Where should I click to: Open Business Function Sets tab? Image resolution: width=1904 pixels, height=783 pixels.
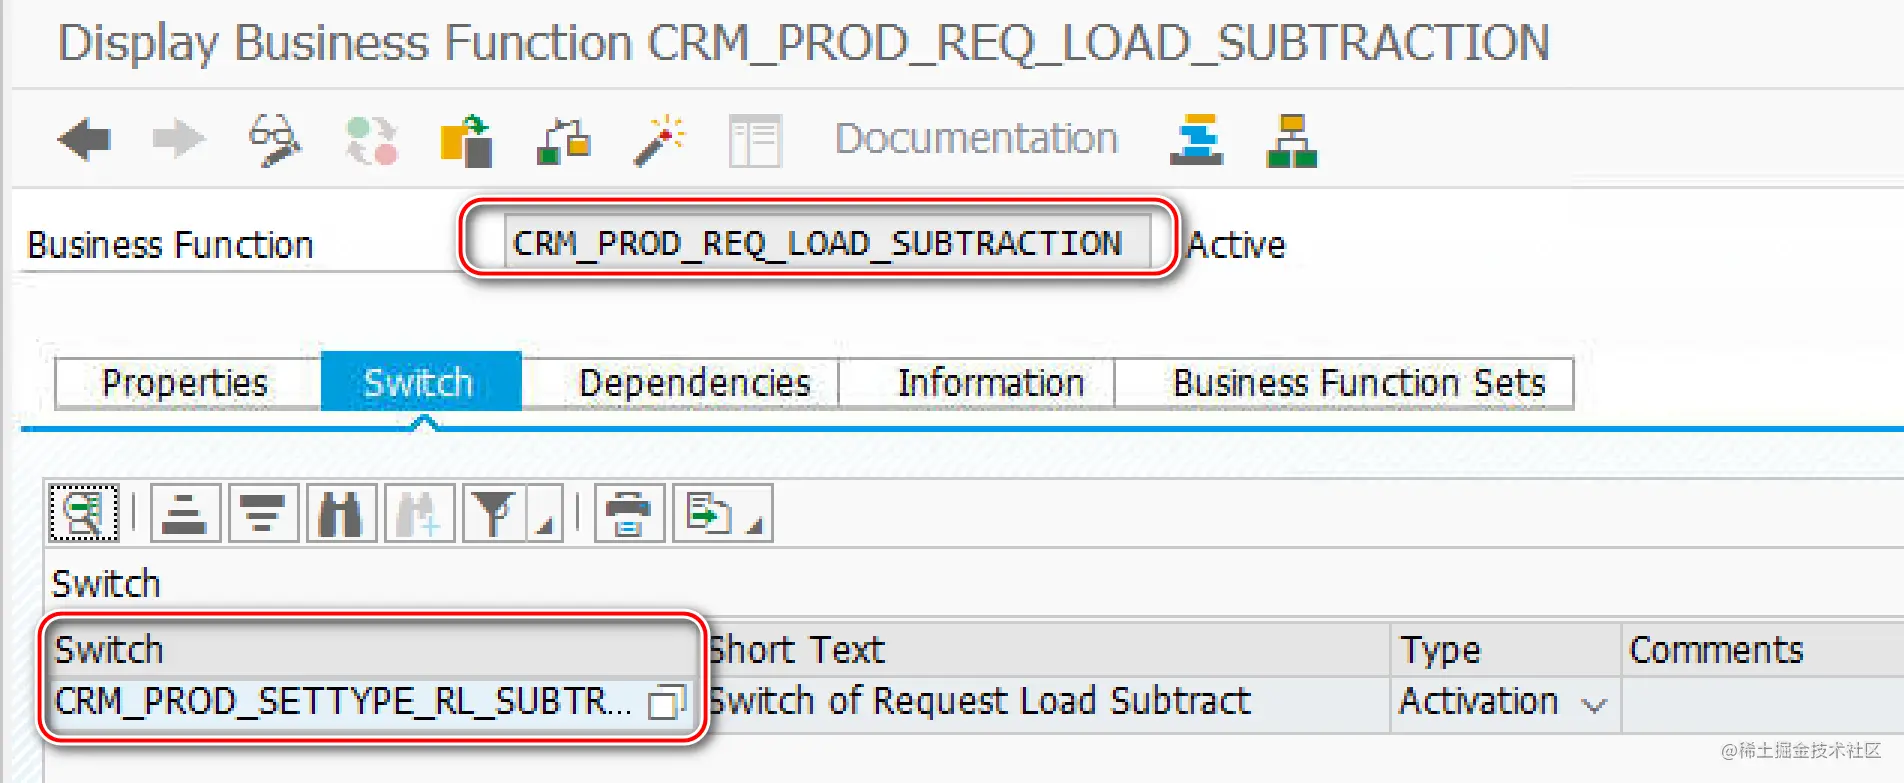point(1359,383)
